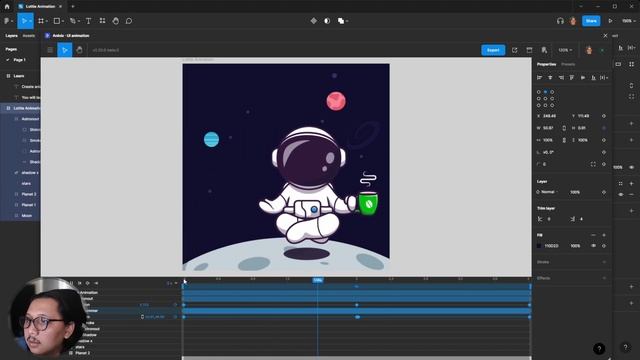Click the Share button
The height and width of the screenshot is (360, 640).
591,21
